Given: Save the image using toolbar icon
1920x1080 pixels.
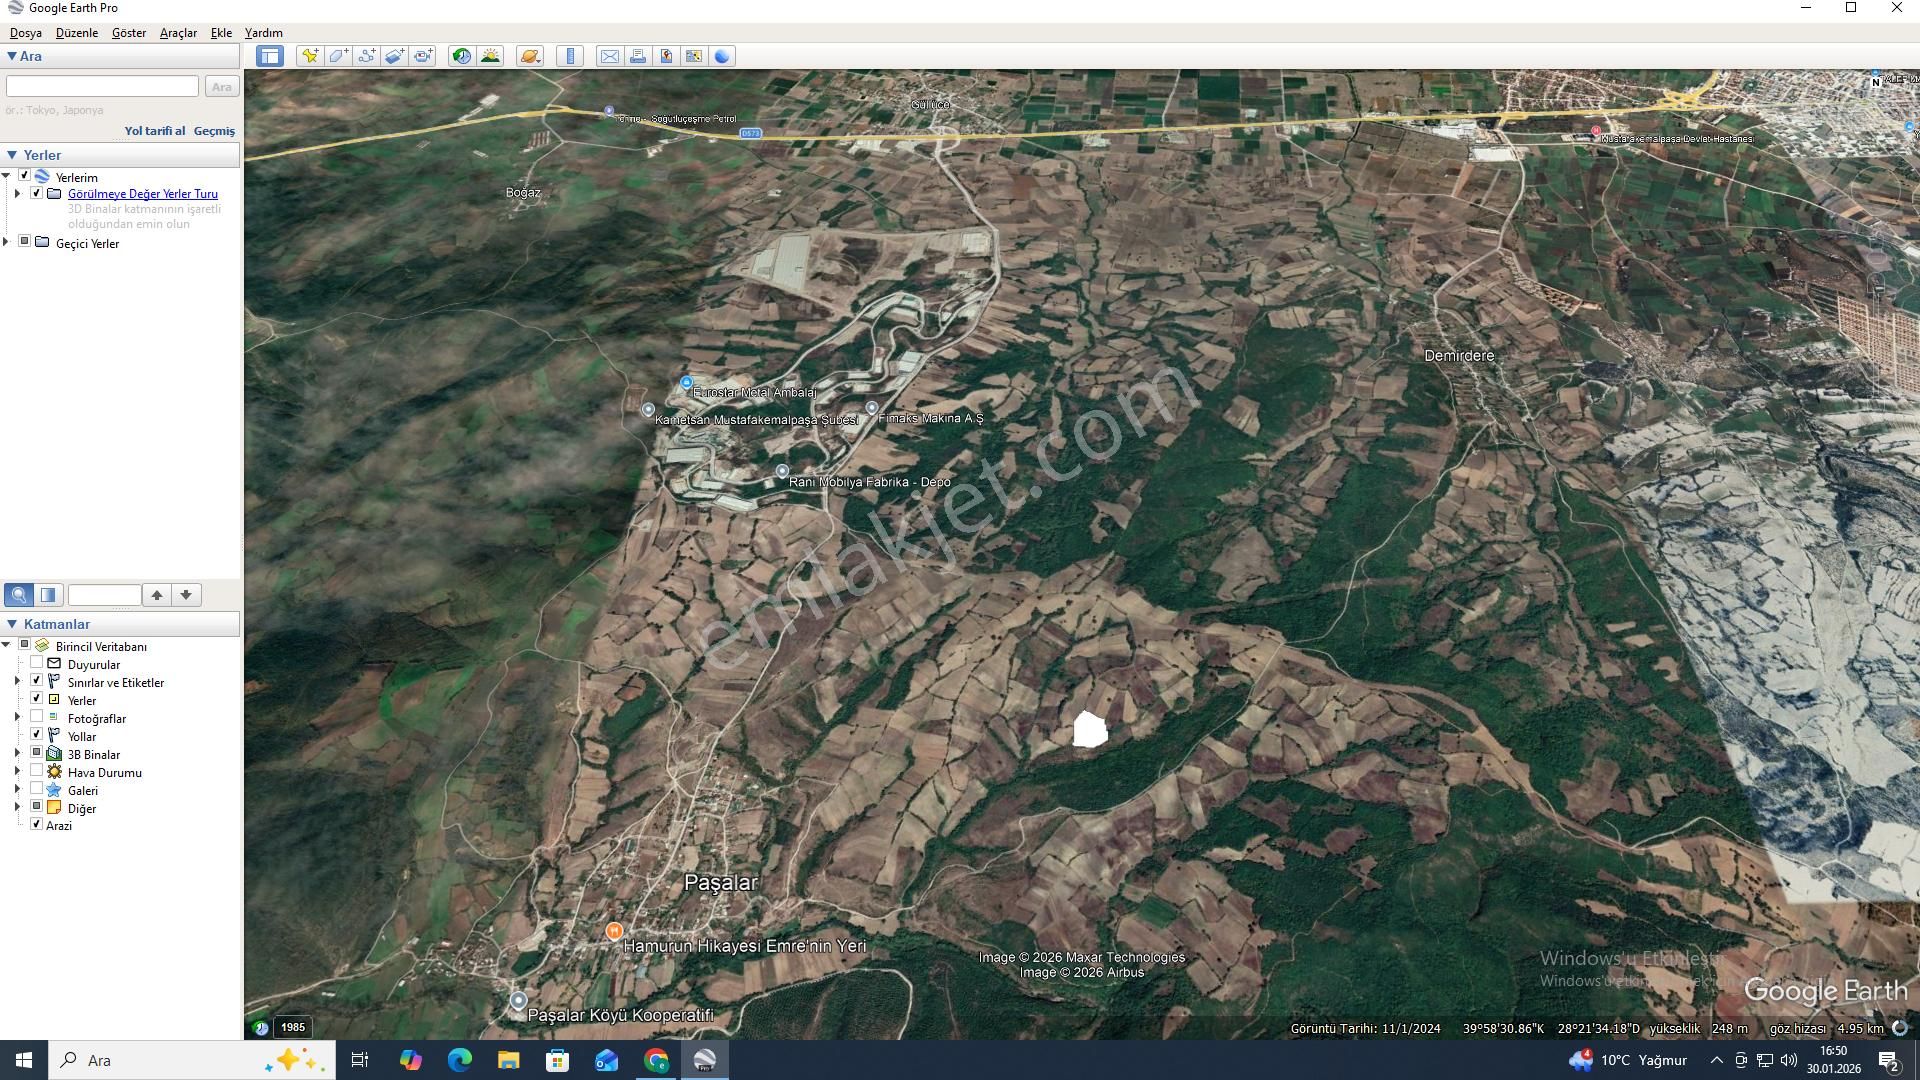Looking at the screenshot, I should click(665, 56).
